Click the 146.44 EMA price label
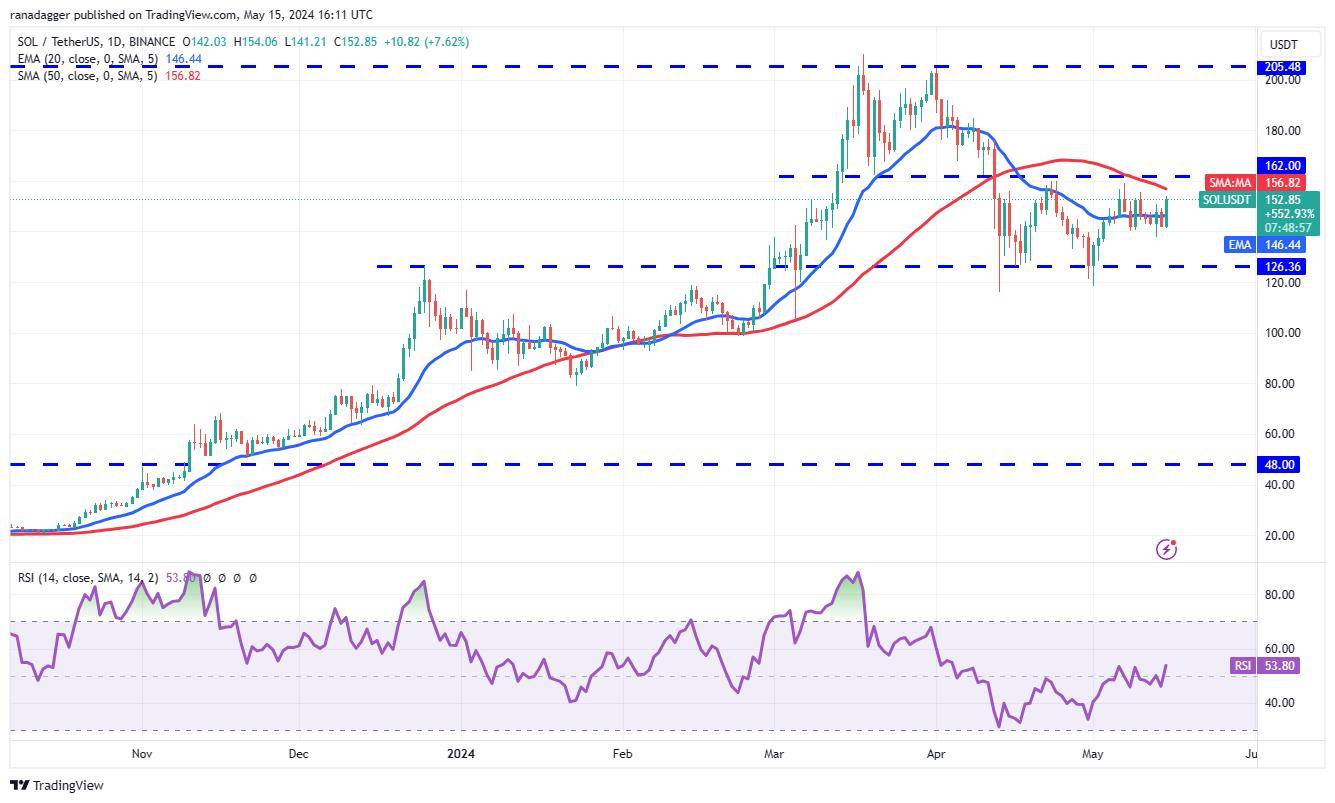The height and width of the screenshot is (803, 1335). pos(1282,245)
